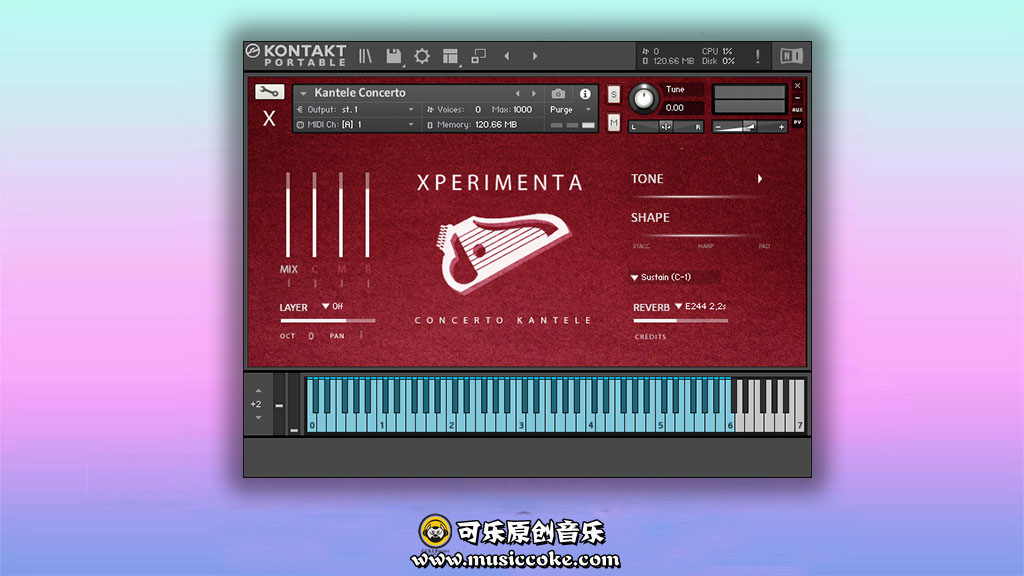Load next instrument with header right arrow

pyautogui.click(x=534, y=94)
